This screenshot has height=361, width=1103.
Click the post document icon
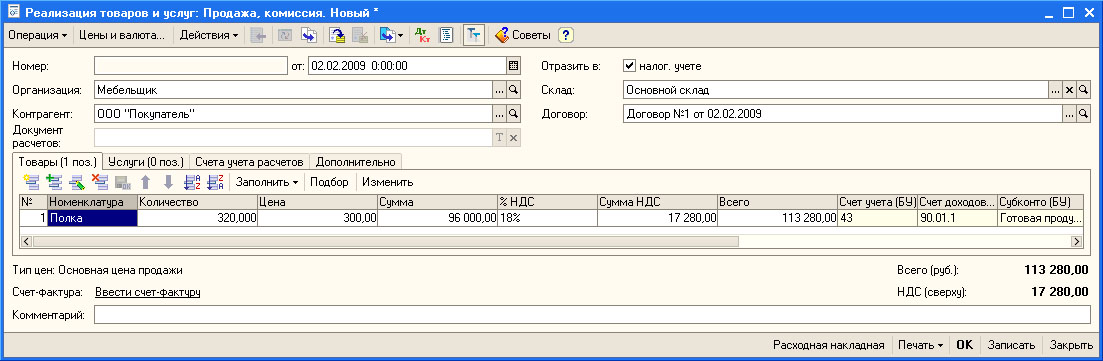[x=338, y=34]
